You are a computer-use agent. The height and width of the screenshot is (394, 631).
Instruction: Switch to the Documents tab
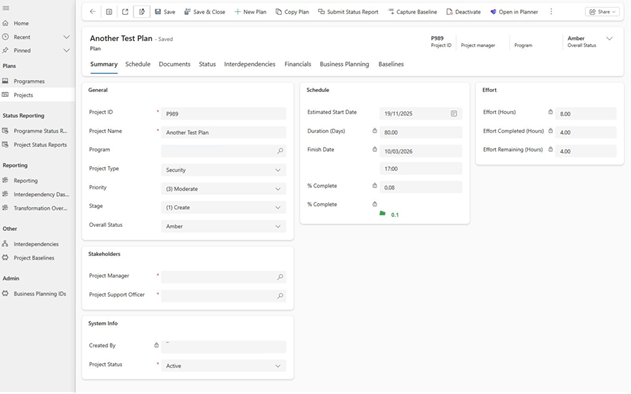(x=174, y=64)
